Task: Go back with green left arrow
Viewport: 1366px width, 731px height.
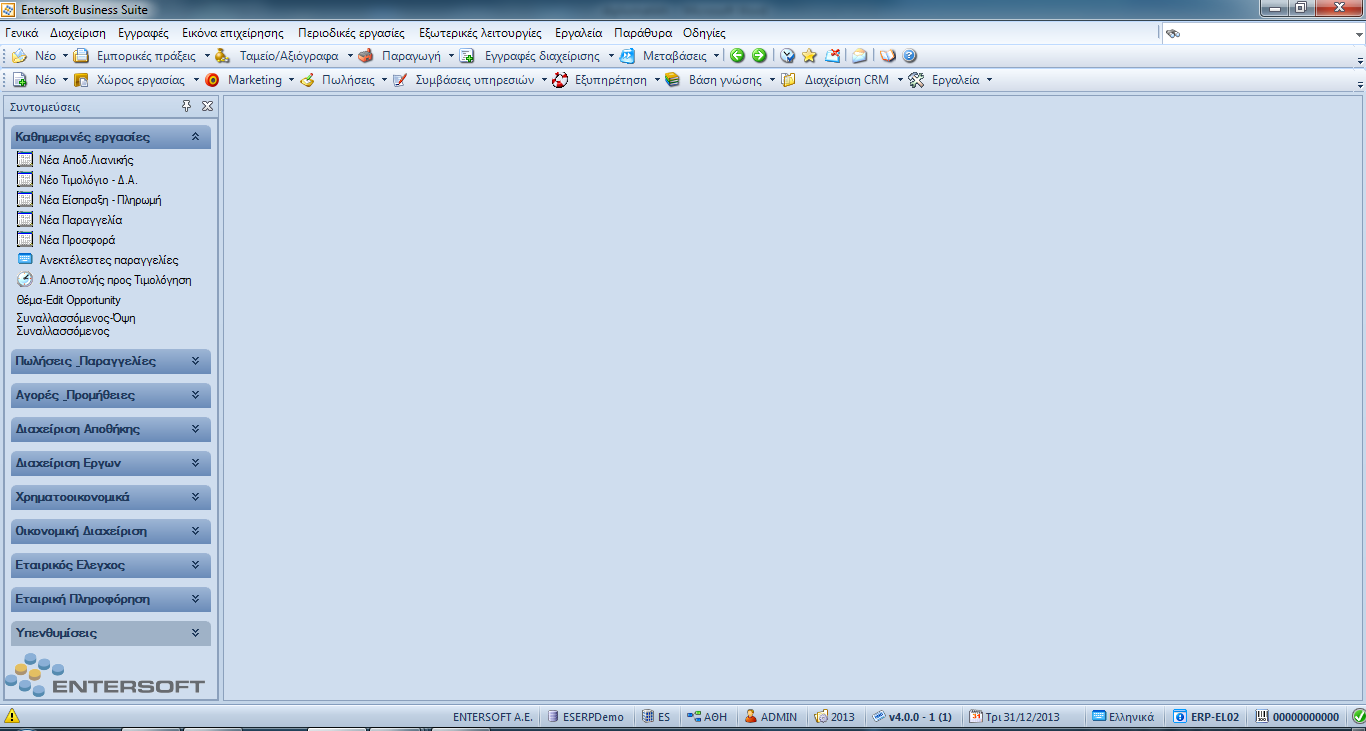Action: tap(737, 56)
